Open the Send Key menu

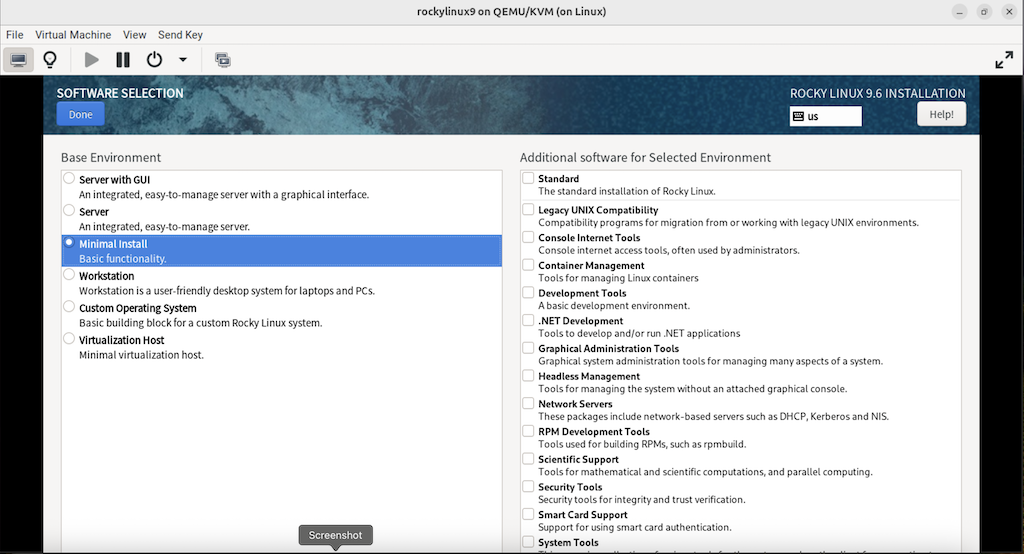[180, 35]
